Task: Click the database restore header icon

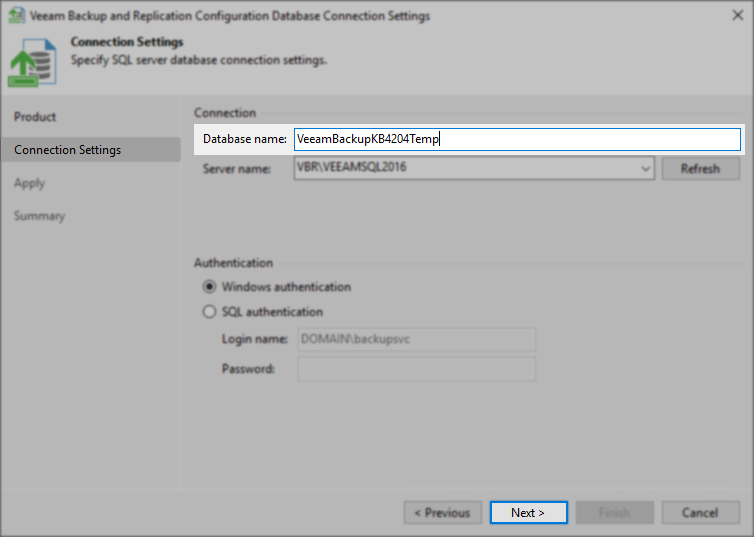Action: pyautogui.click(x=32, y=63)
